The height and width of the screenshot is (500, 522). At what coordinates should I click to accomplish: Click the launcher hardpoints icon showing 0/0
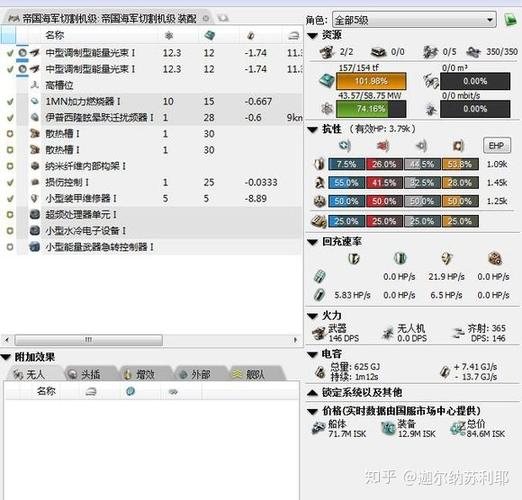point(379,52)
